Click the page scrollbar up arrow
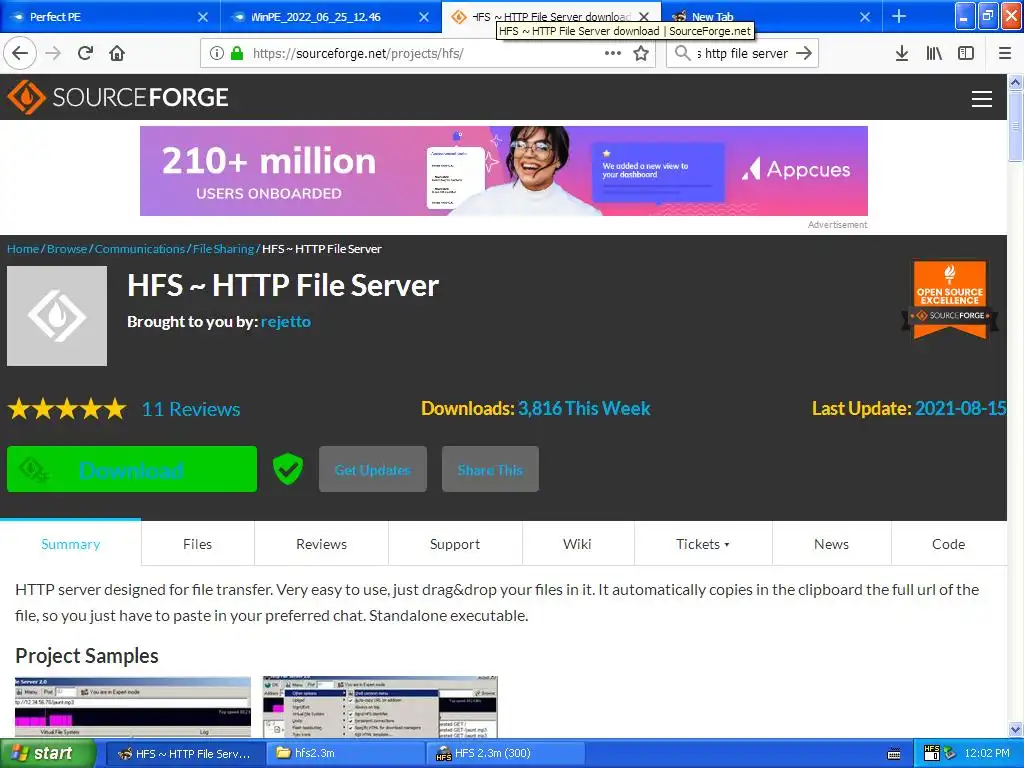Viewport: 1024px width, 768px height. (x=1015, y=82)
